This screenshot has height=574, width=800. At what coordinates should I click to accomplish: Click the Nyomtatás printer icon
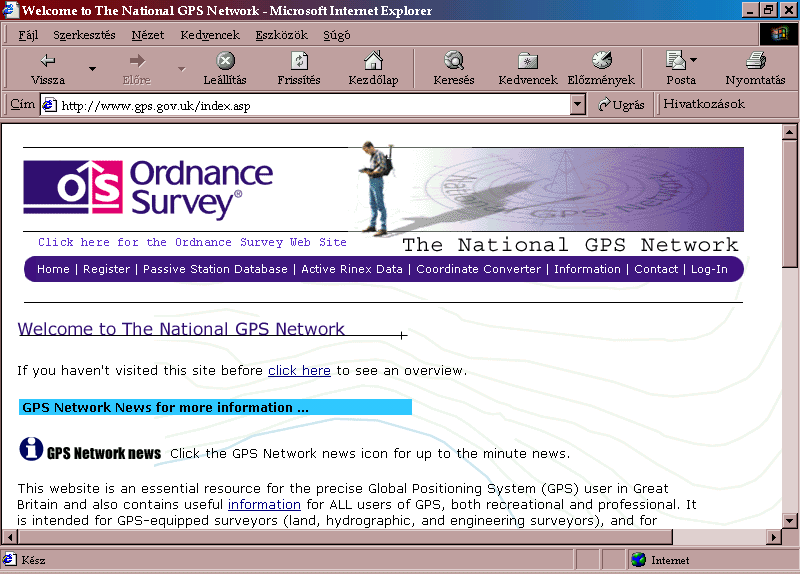[x=755, y=61]
